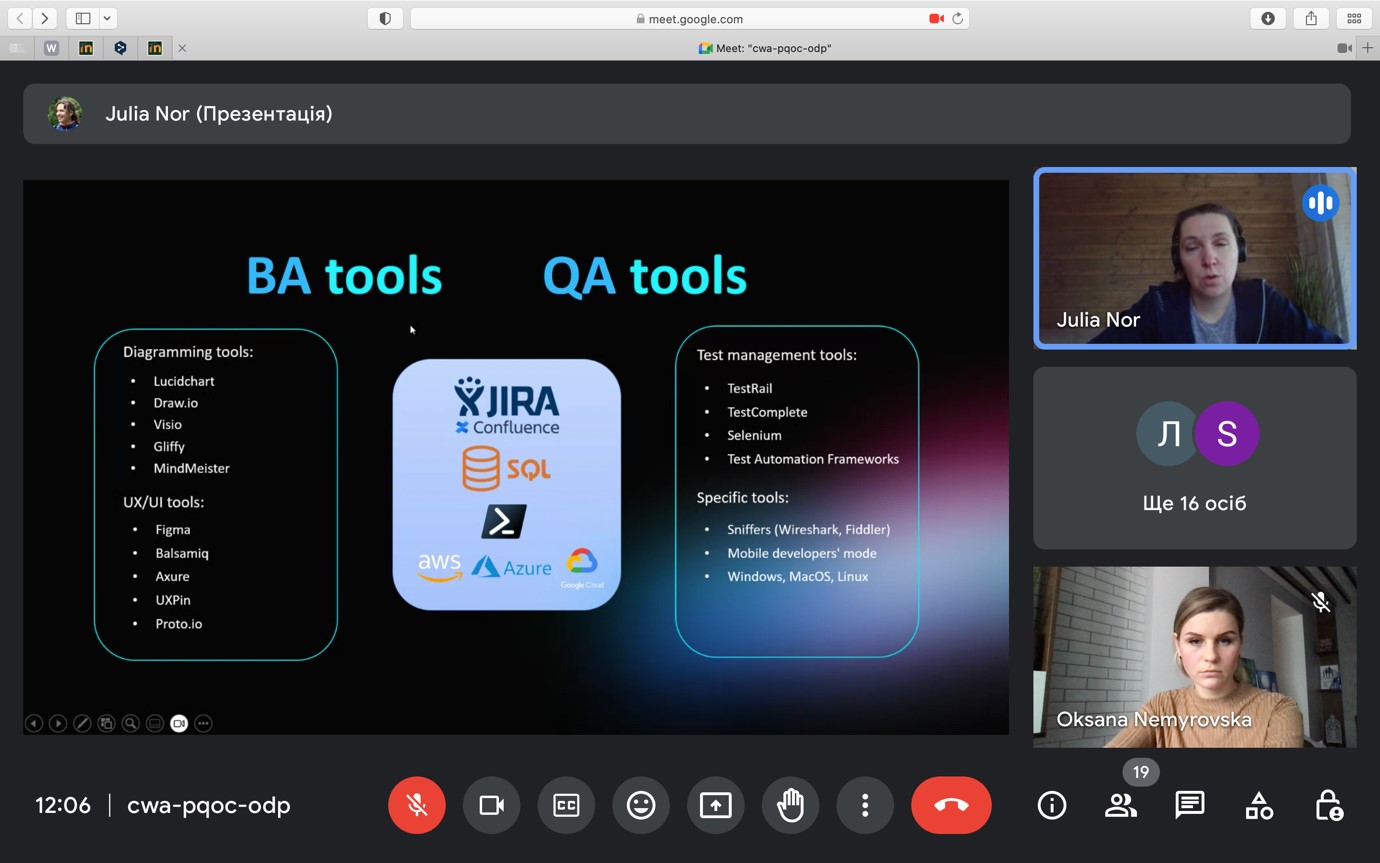
Task: Open host controls lock icon
Action: click(x=1328, y=805)
